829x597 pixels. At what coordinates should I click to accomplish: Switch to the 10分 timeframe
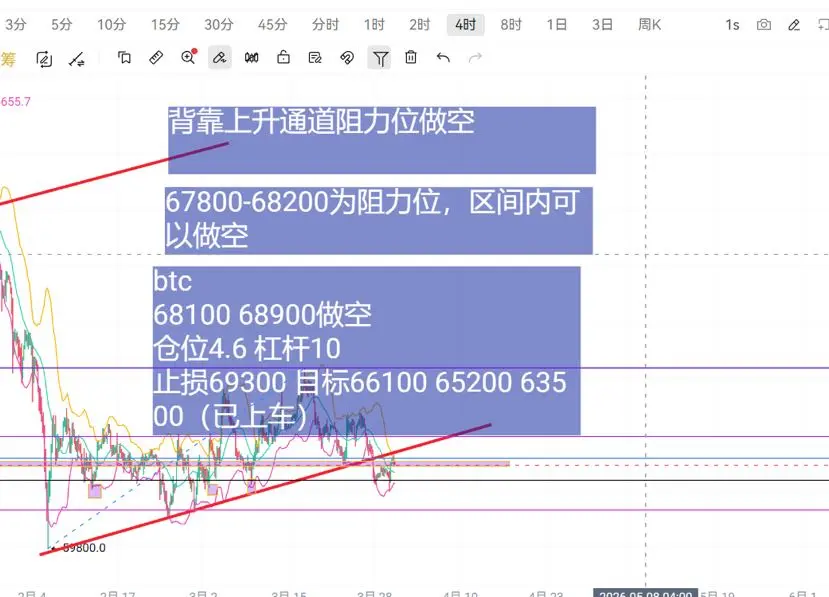pos(112,24)
